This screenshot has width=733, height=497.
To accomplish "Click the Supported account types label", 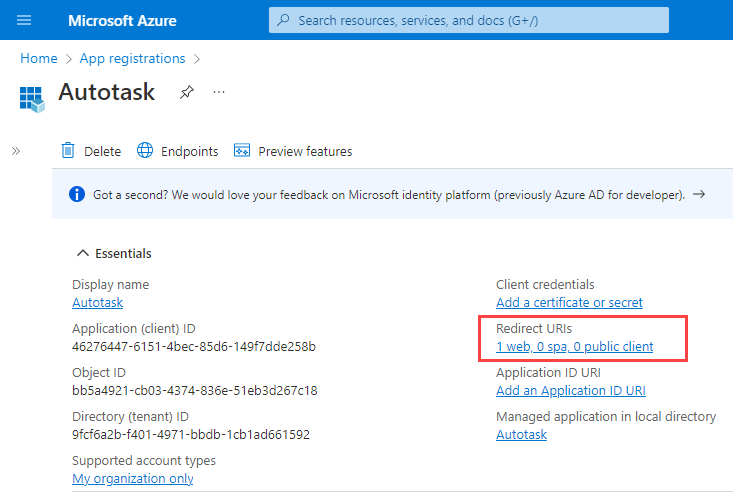I will (144, 461).
